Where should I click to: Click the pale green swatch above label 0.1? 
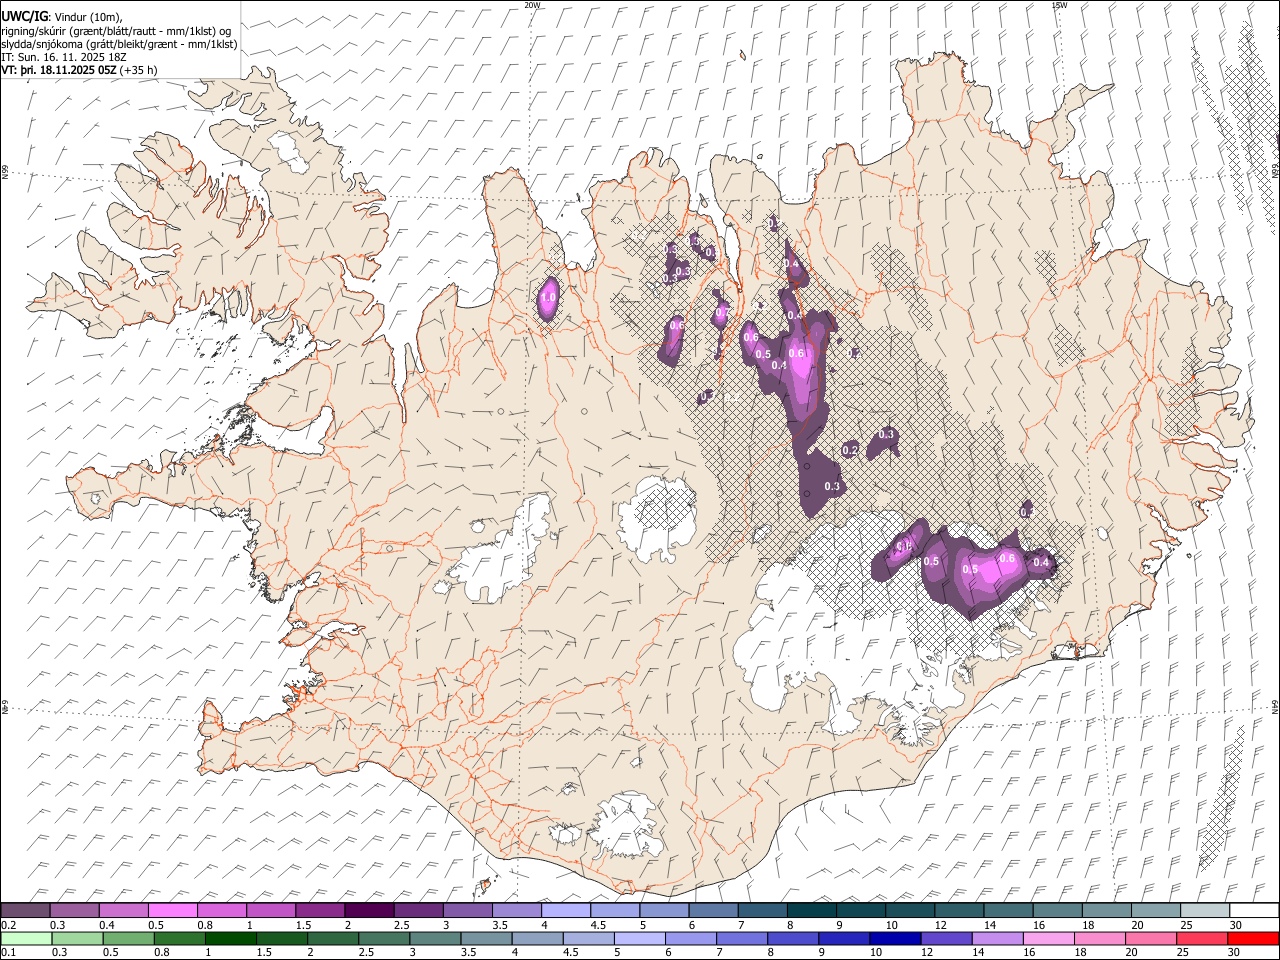pyautogui.click(x=26, y=938)
